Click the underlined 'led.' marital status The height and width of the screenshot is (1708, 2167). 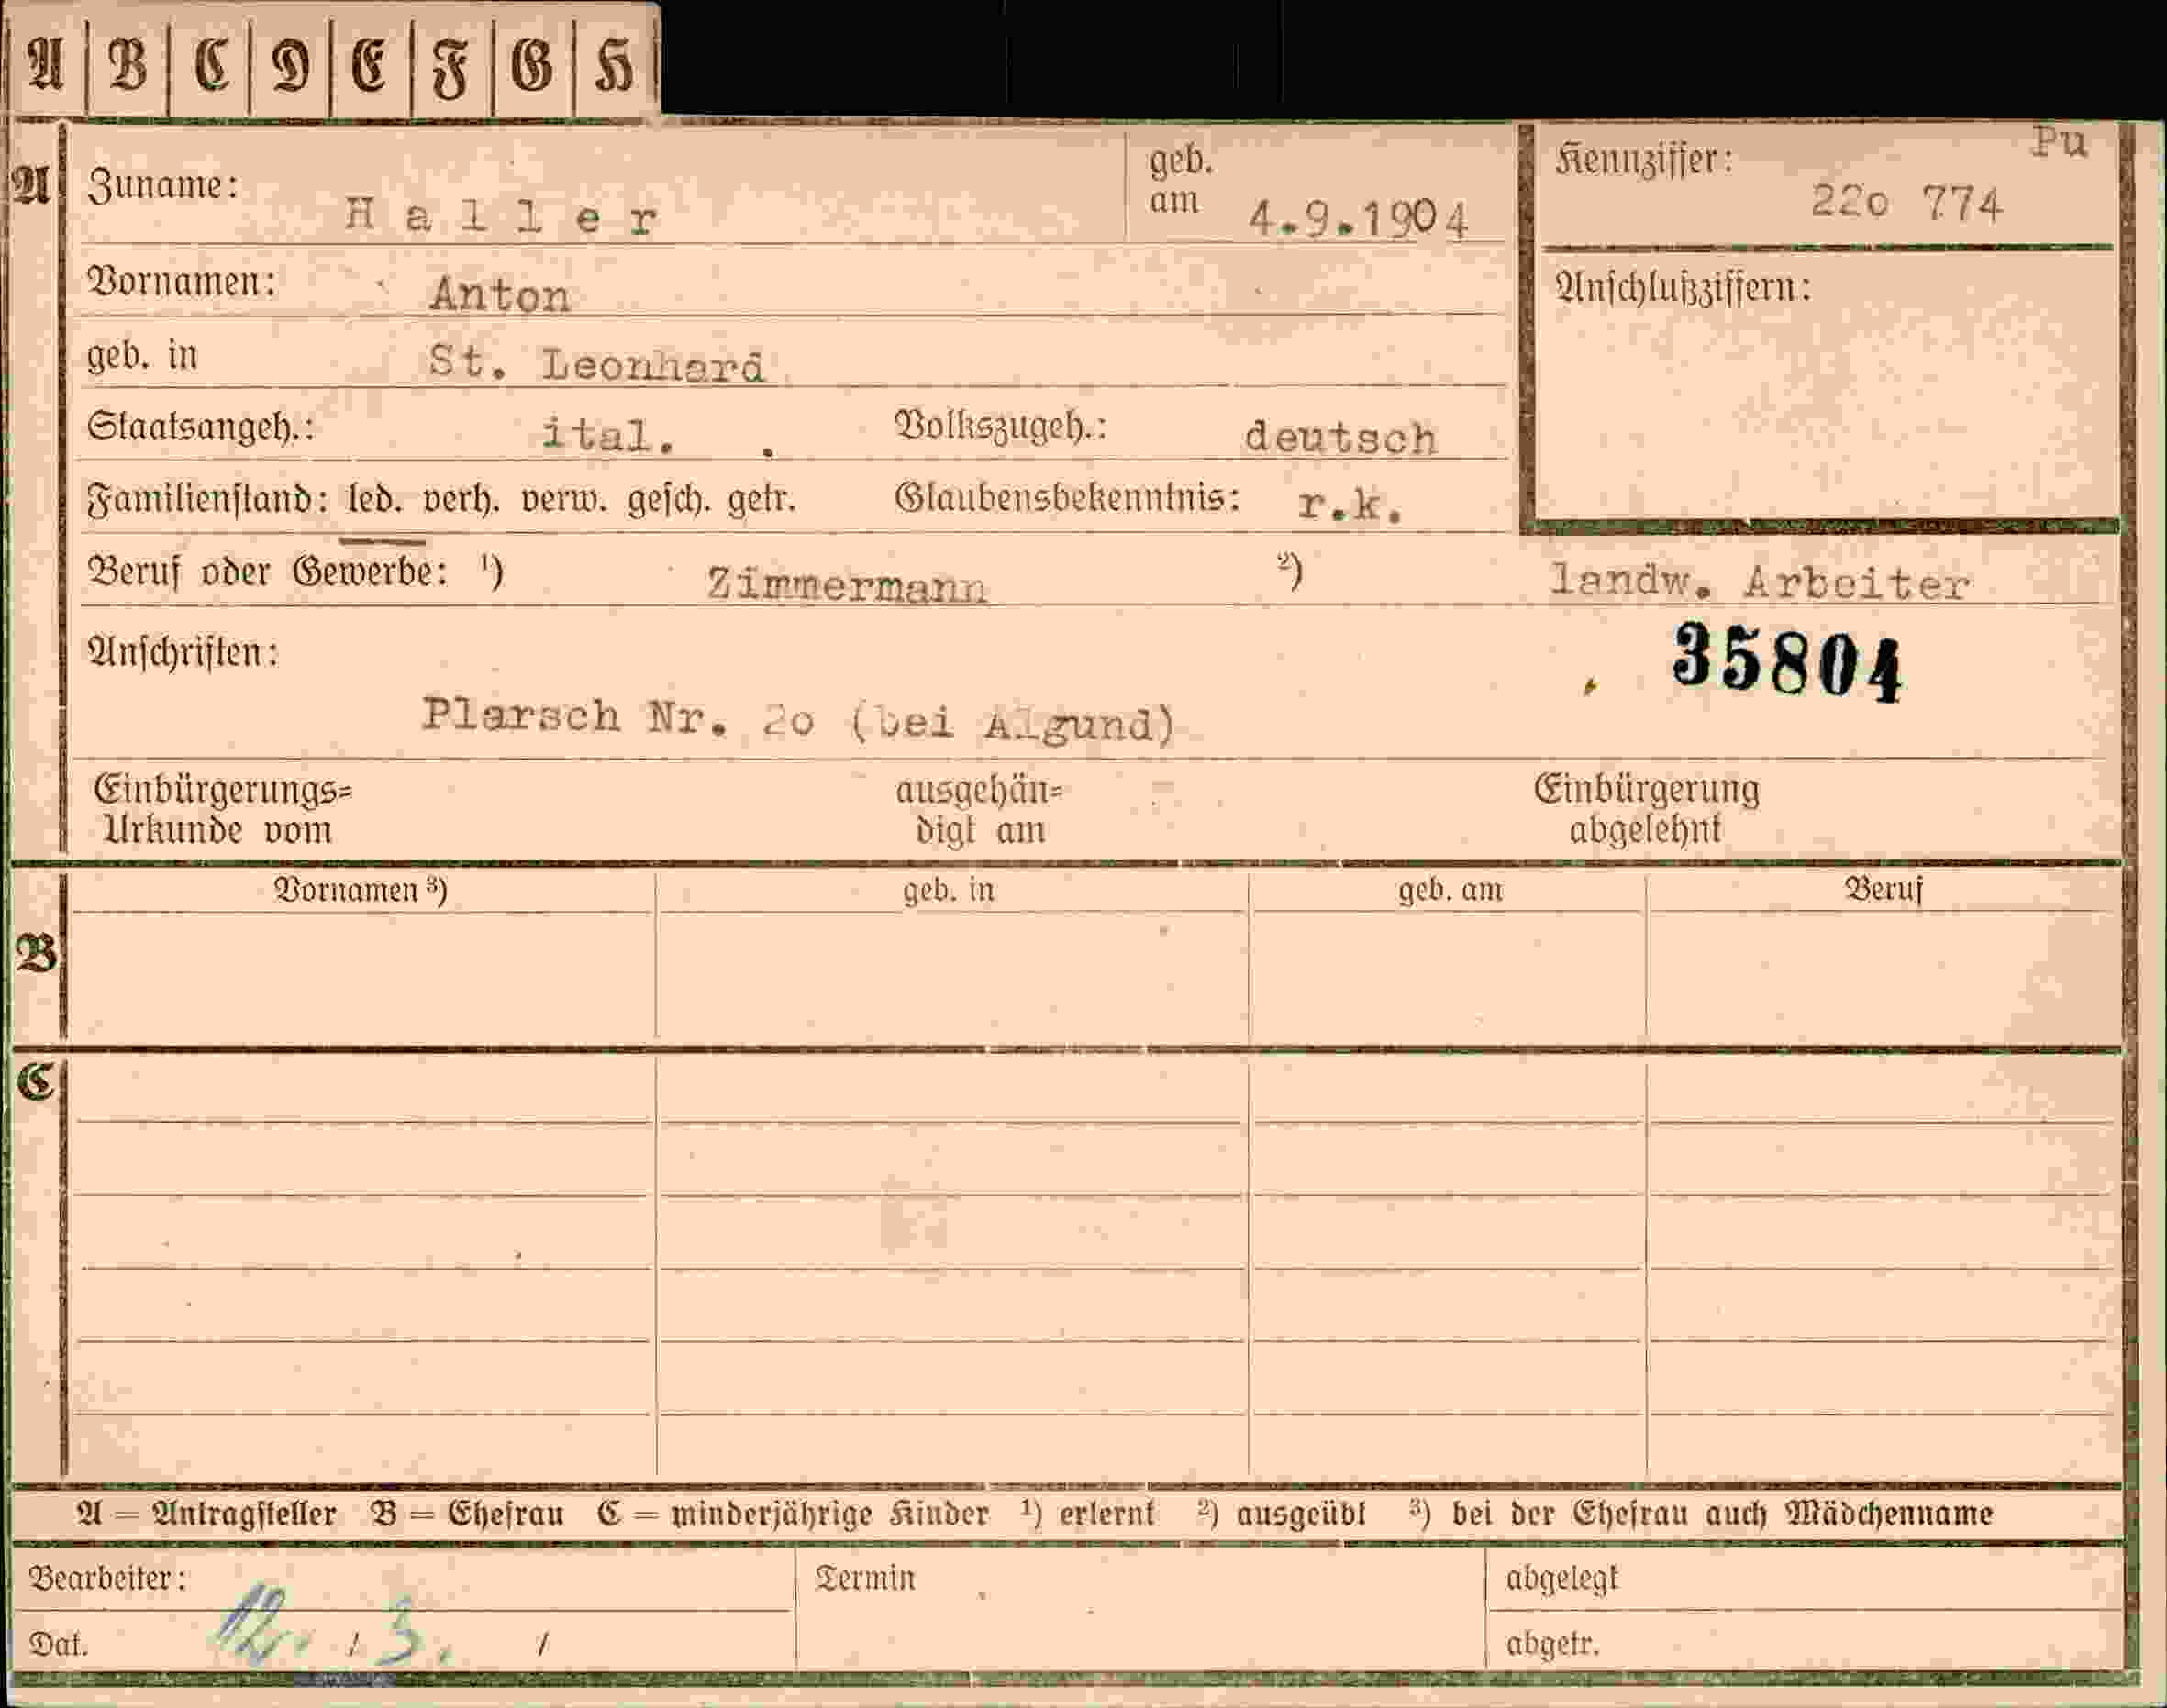point(374,498)
